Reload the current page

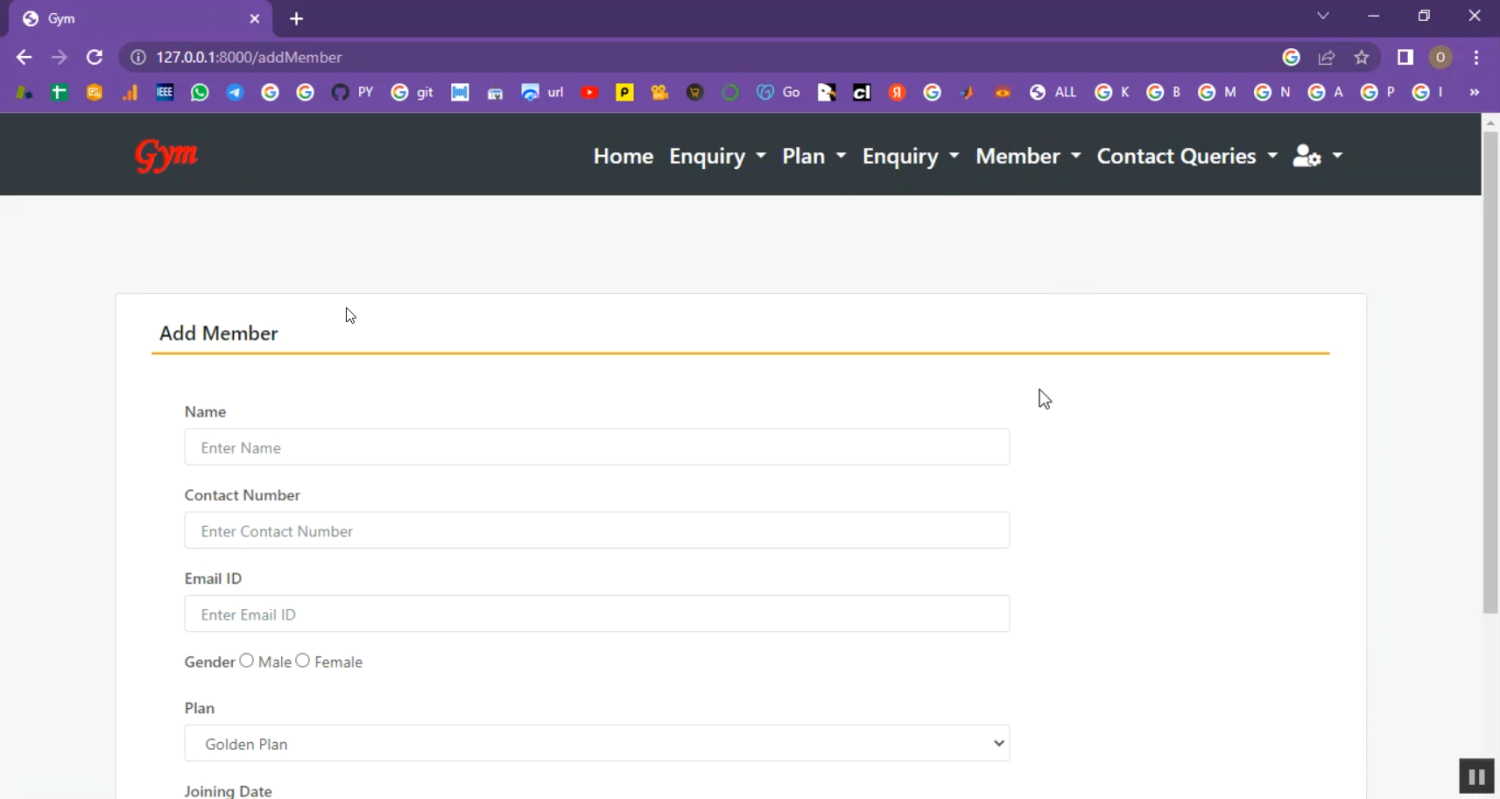click(94, 58)
